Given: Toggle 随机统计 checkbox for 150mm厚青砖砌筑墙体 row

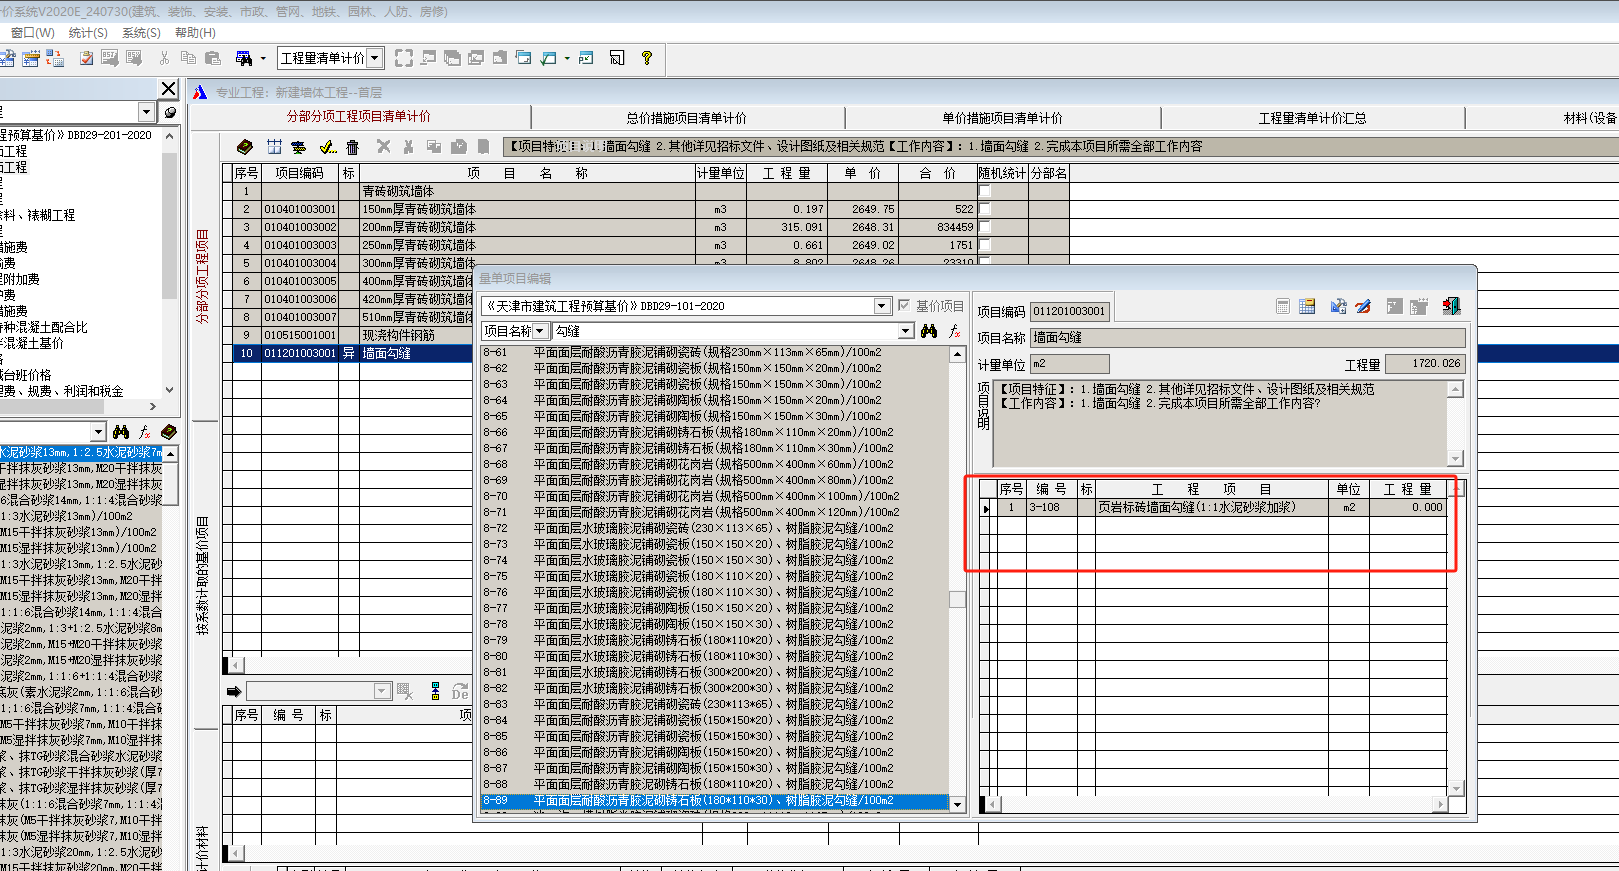Looking at the screenshot, I should (x=984, y=209).
